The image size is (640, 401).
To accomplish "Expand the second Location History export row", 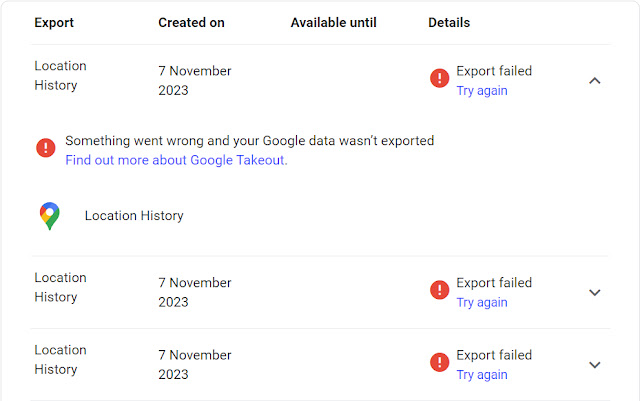I will click(x=595, y=292).
